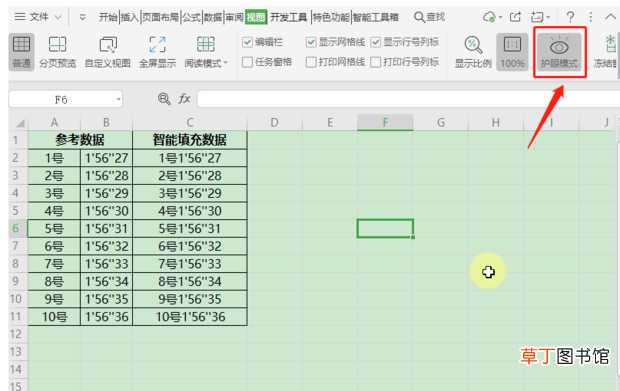Expand the 文件 menu dropdown arrow
Screen dimensions: 620x391
click(58, 17)
